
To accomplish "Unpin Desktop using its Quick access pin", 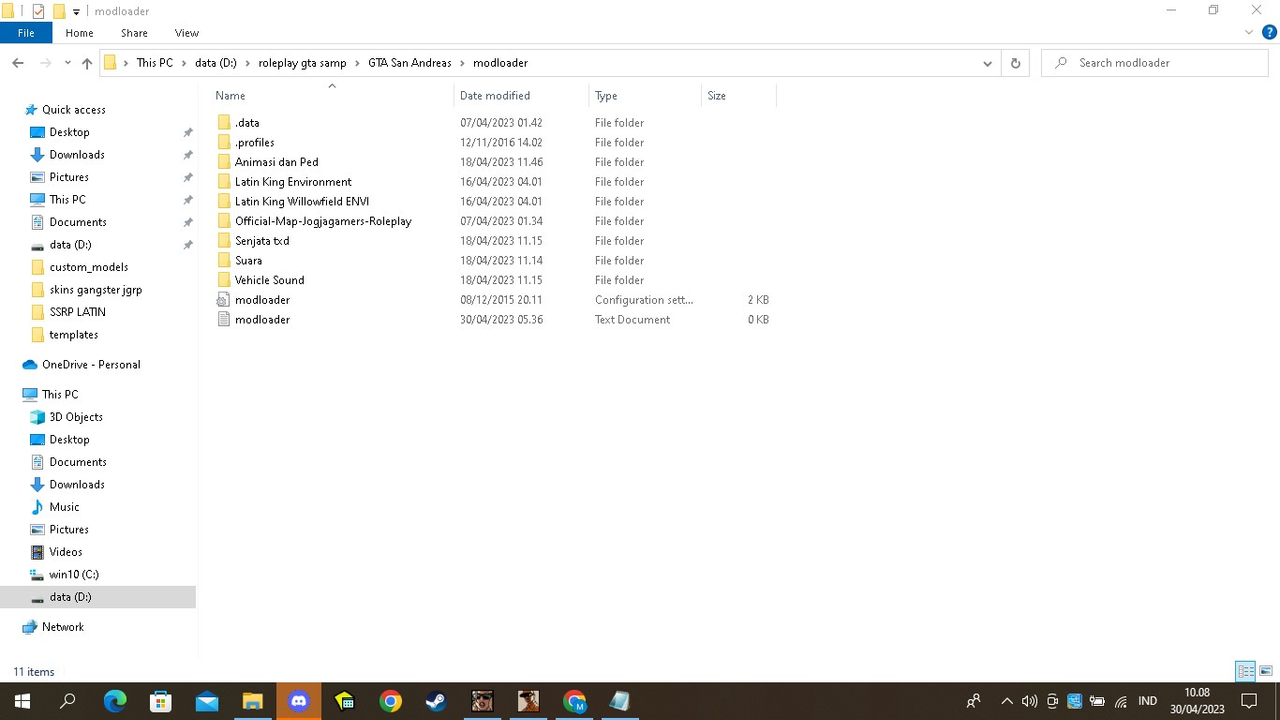I will pos(188,132).
